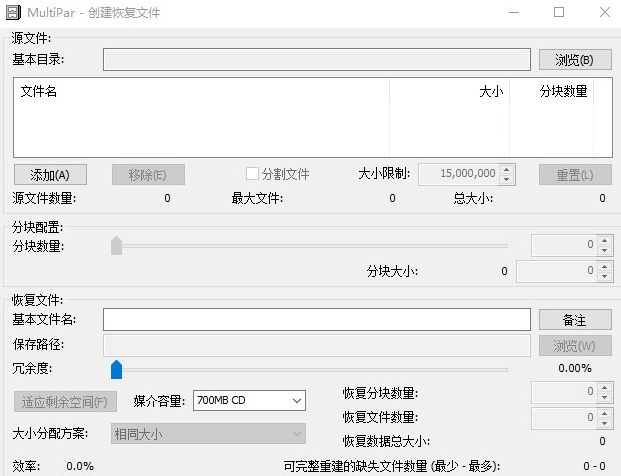Decrease 恢复分块数量 with spinner down arrow
This screenshot has height=476, width=621.
pyautogui.click(x=604, y=398)
